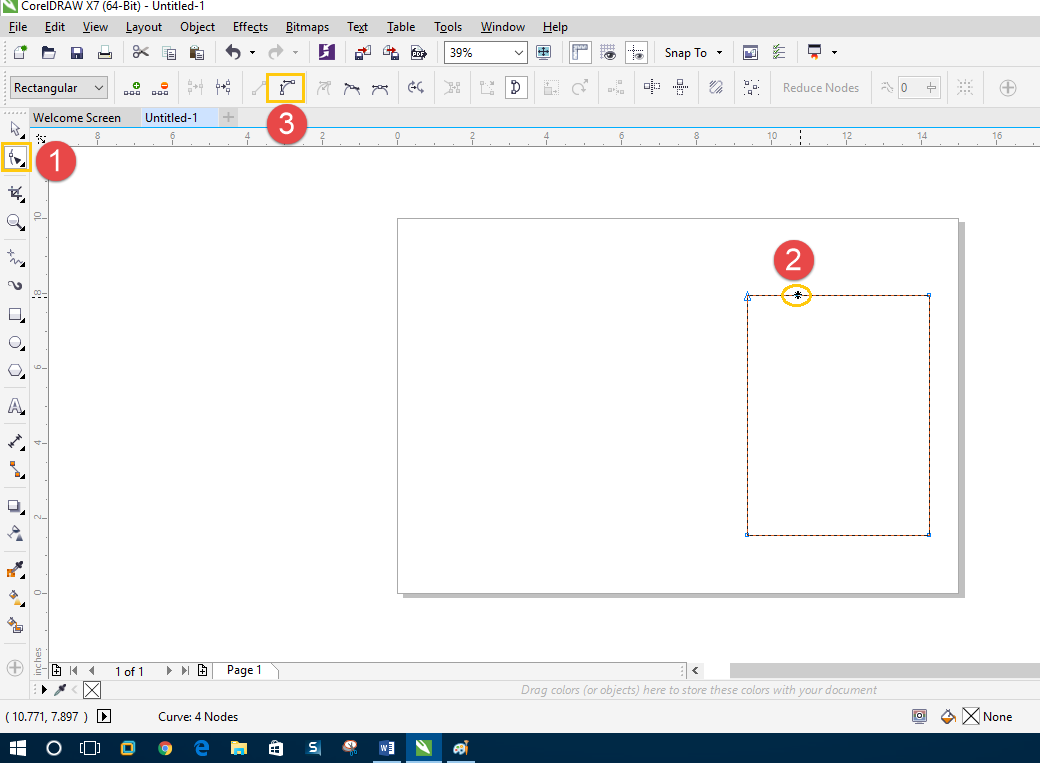Select the Ellipse tool
Screen dimensions: 1040x763
click(15, 342)
